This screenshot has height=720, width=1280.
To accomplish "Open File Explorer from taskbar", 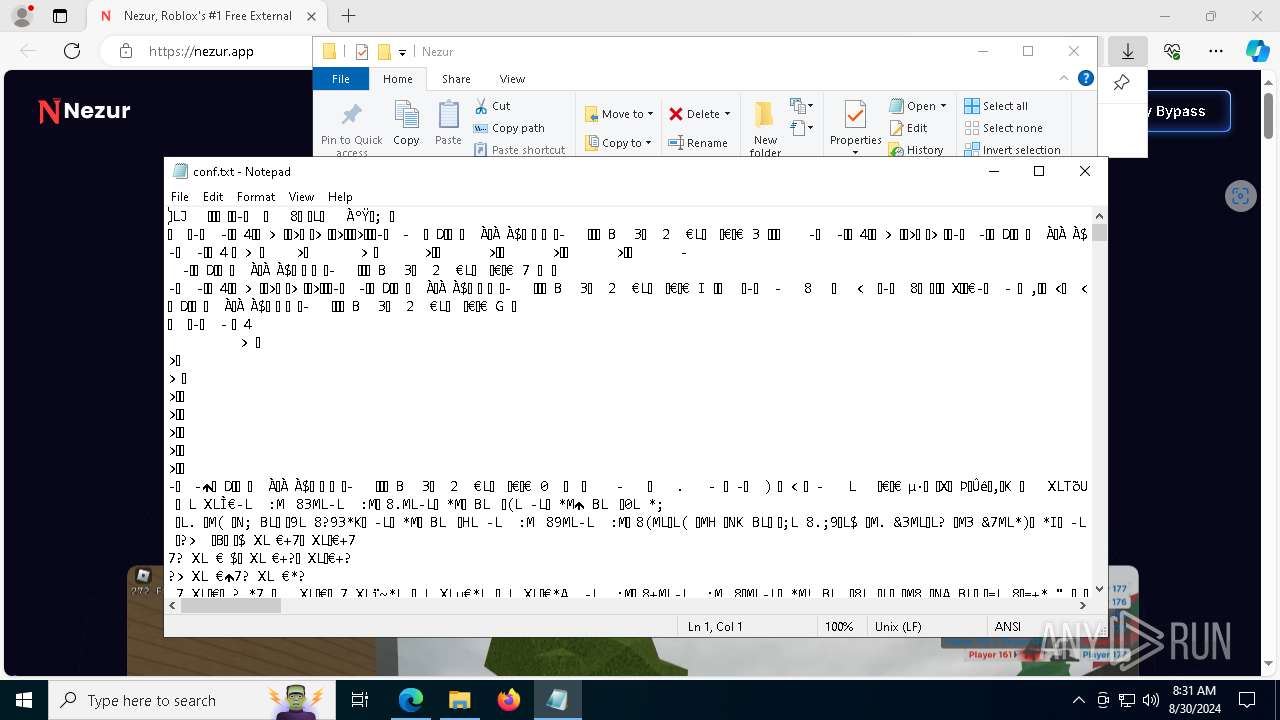I will pos(459,700).
